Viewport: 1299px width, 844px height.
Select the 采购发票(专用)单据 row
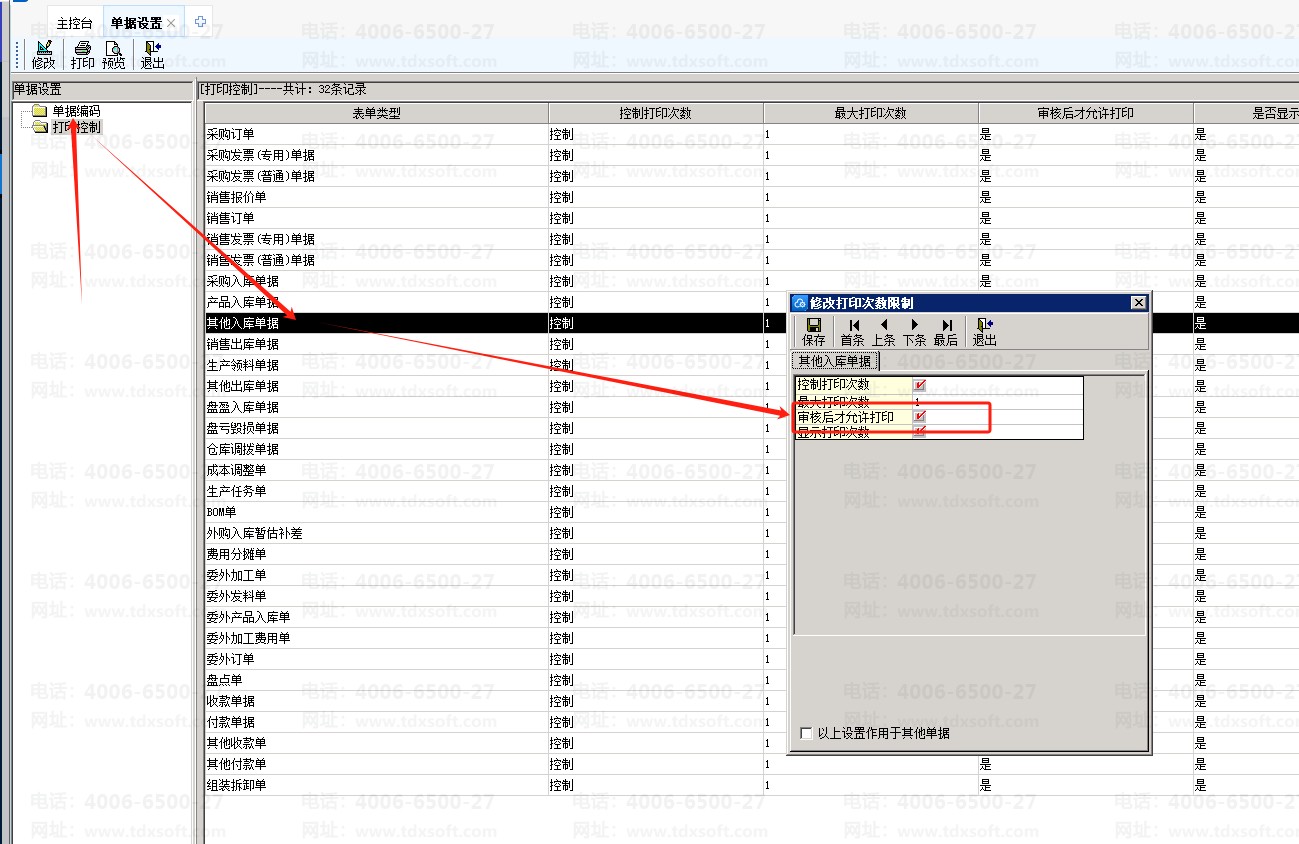[x=752, y=155]
